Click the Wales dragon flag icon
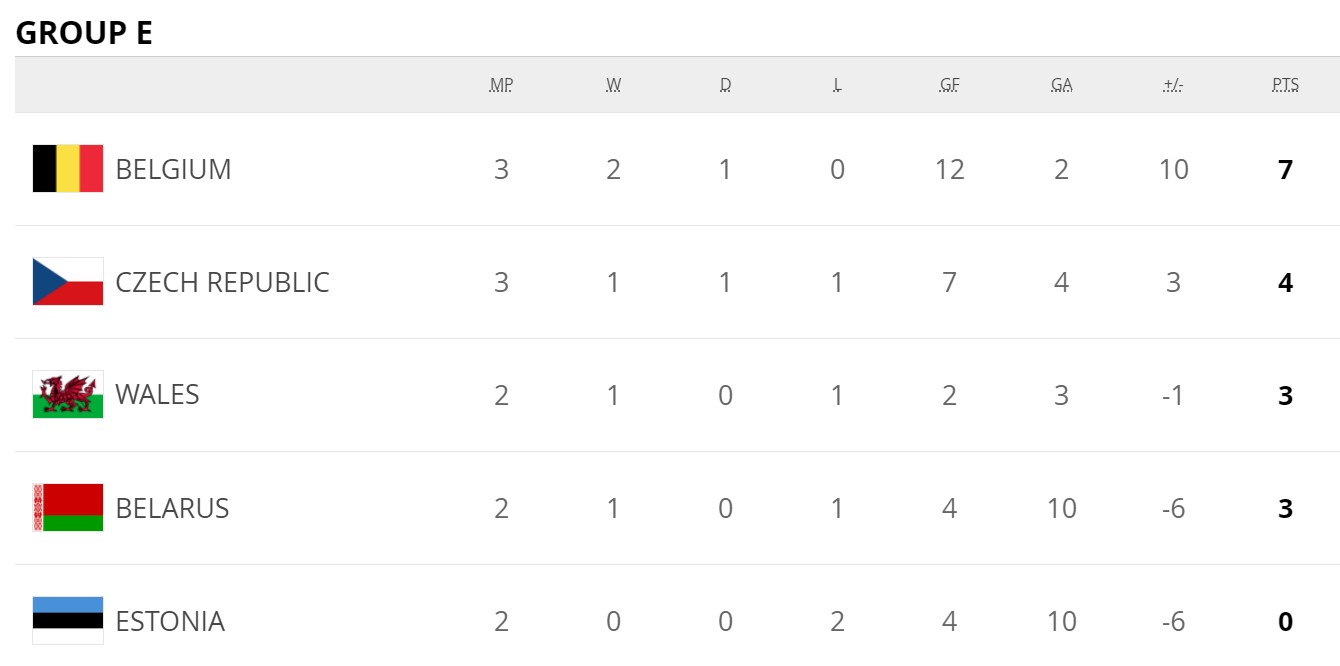Image resolution: width=1340 pixels, height=666 pixels. click(68, 395)
